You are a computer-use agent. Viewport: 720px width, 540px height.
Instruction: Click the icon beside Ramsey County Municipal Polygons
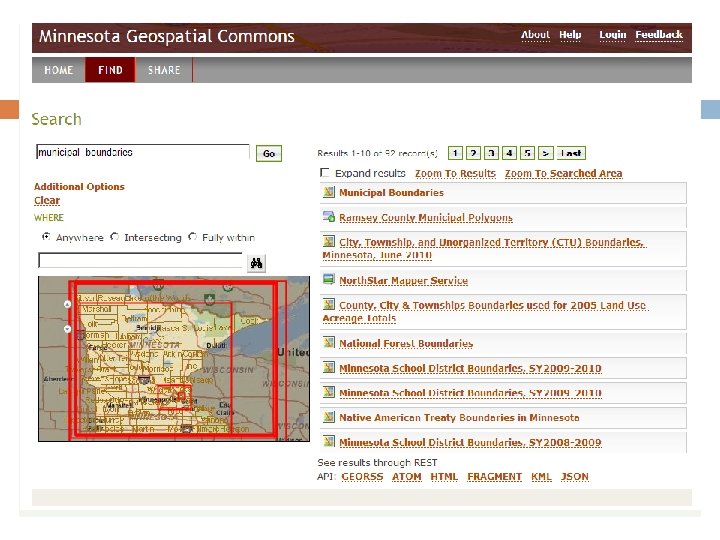329,217
